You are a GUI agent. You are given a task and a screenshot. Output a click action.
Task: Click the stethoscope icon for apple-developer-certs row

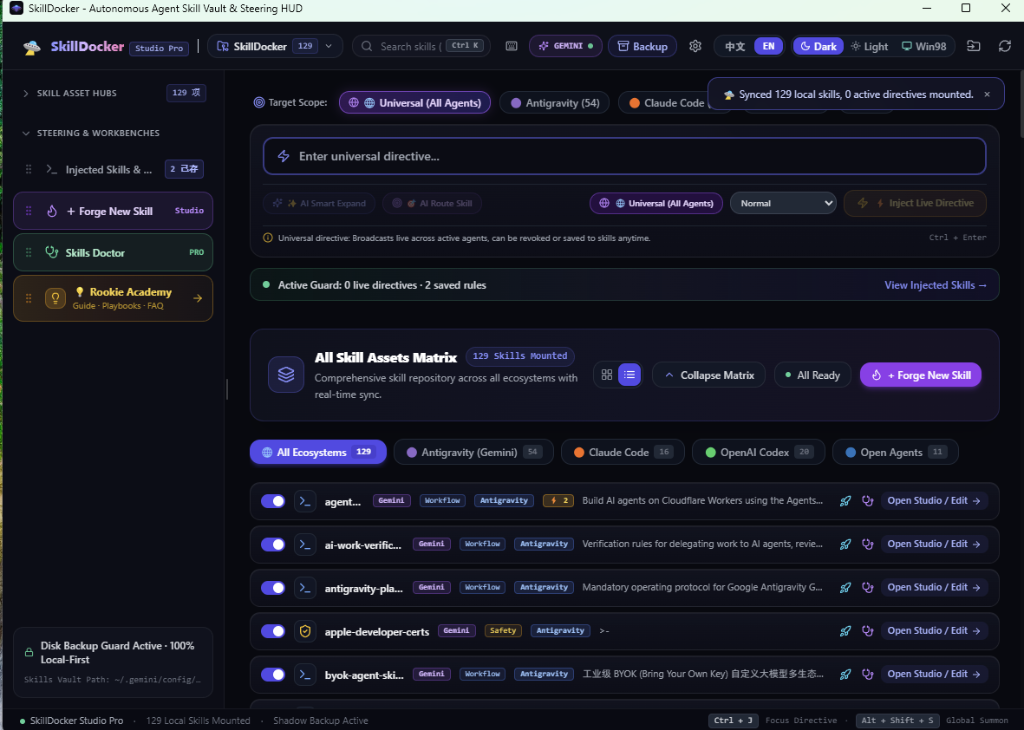tap(867, 631)
